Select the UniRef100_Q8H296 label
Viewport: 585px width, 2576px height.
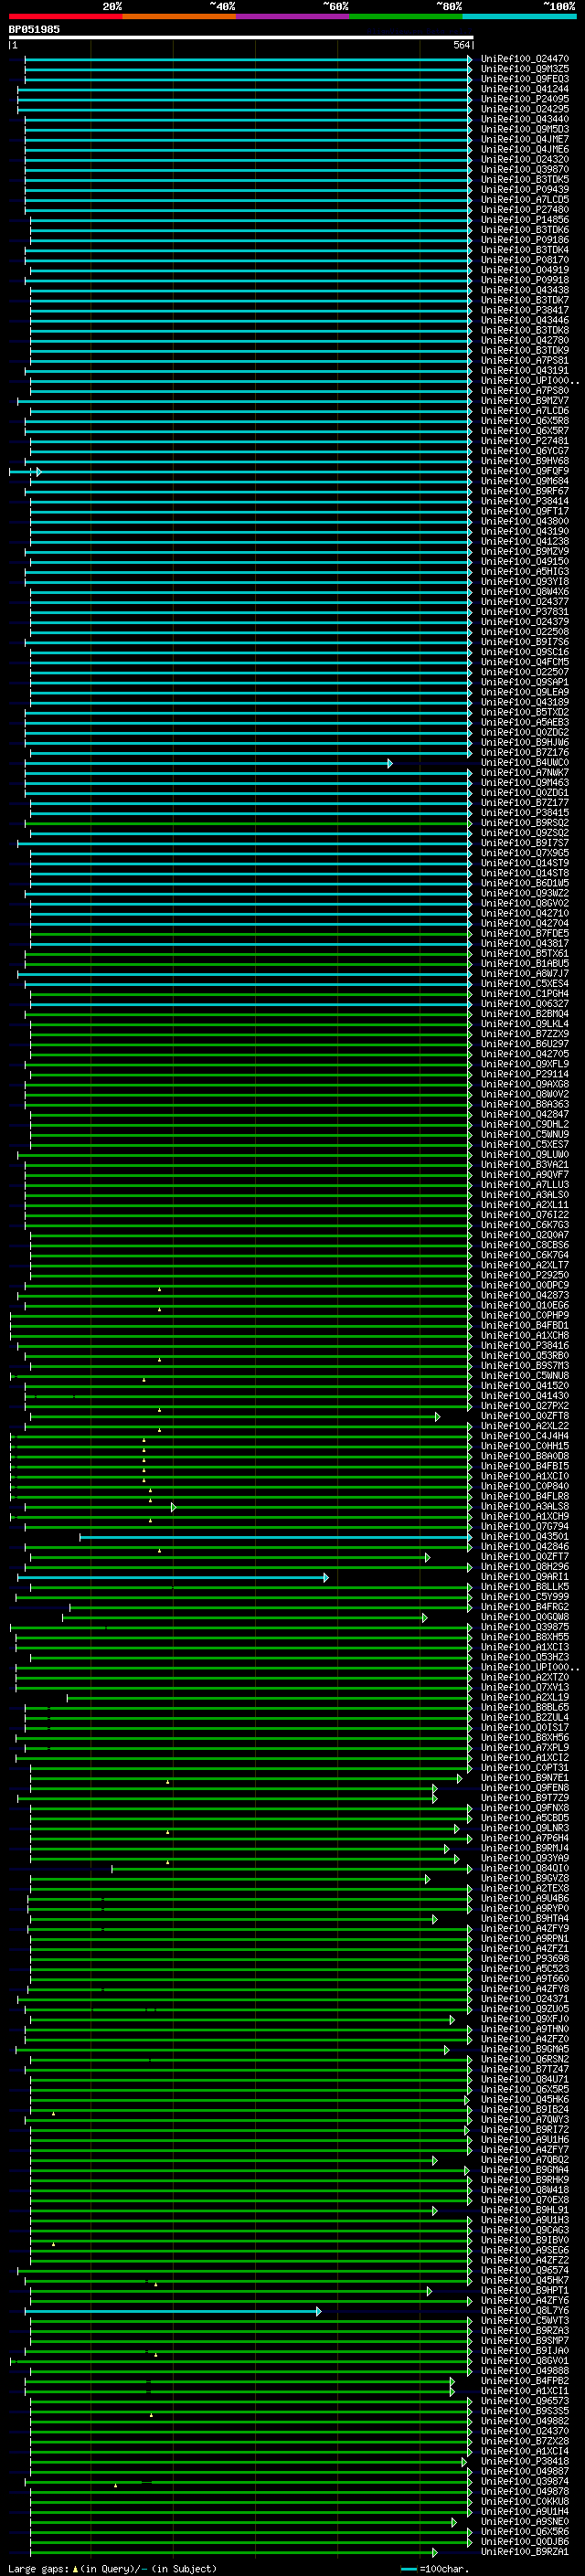click(525, 1567)
